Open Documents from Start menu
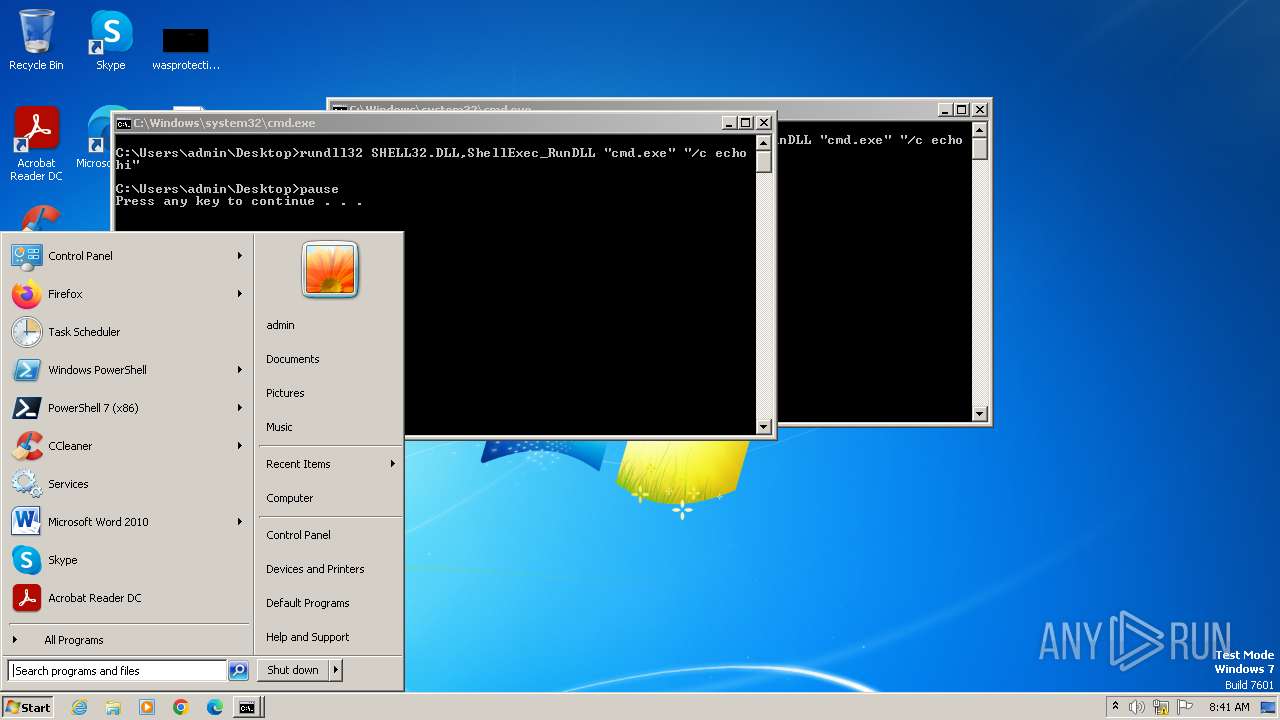The width and height of the screenshot is (1280, 720). [x=292, y=359]
